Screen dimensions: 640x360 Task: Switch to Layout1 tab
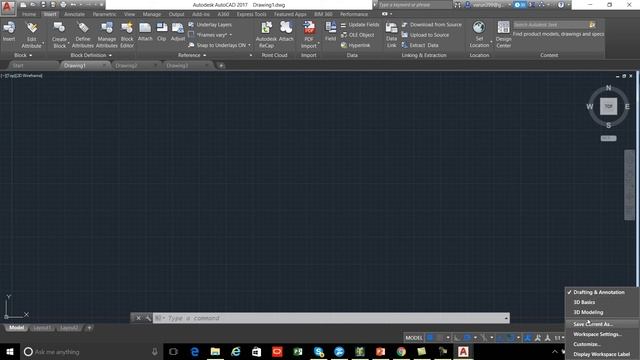pos(42,328)
